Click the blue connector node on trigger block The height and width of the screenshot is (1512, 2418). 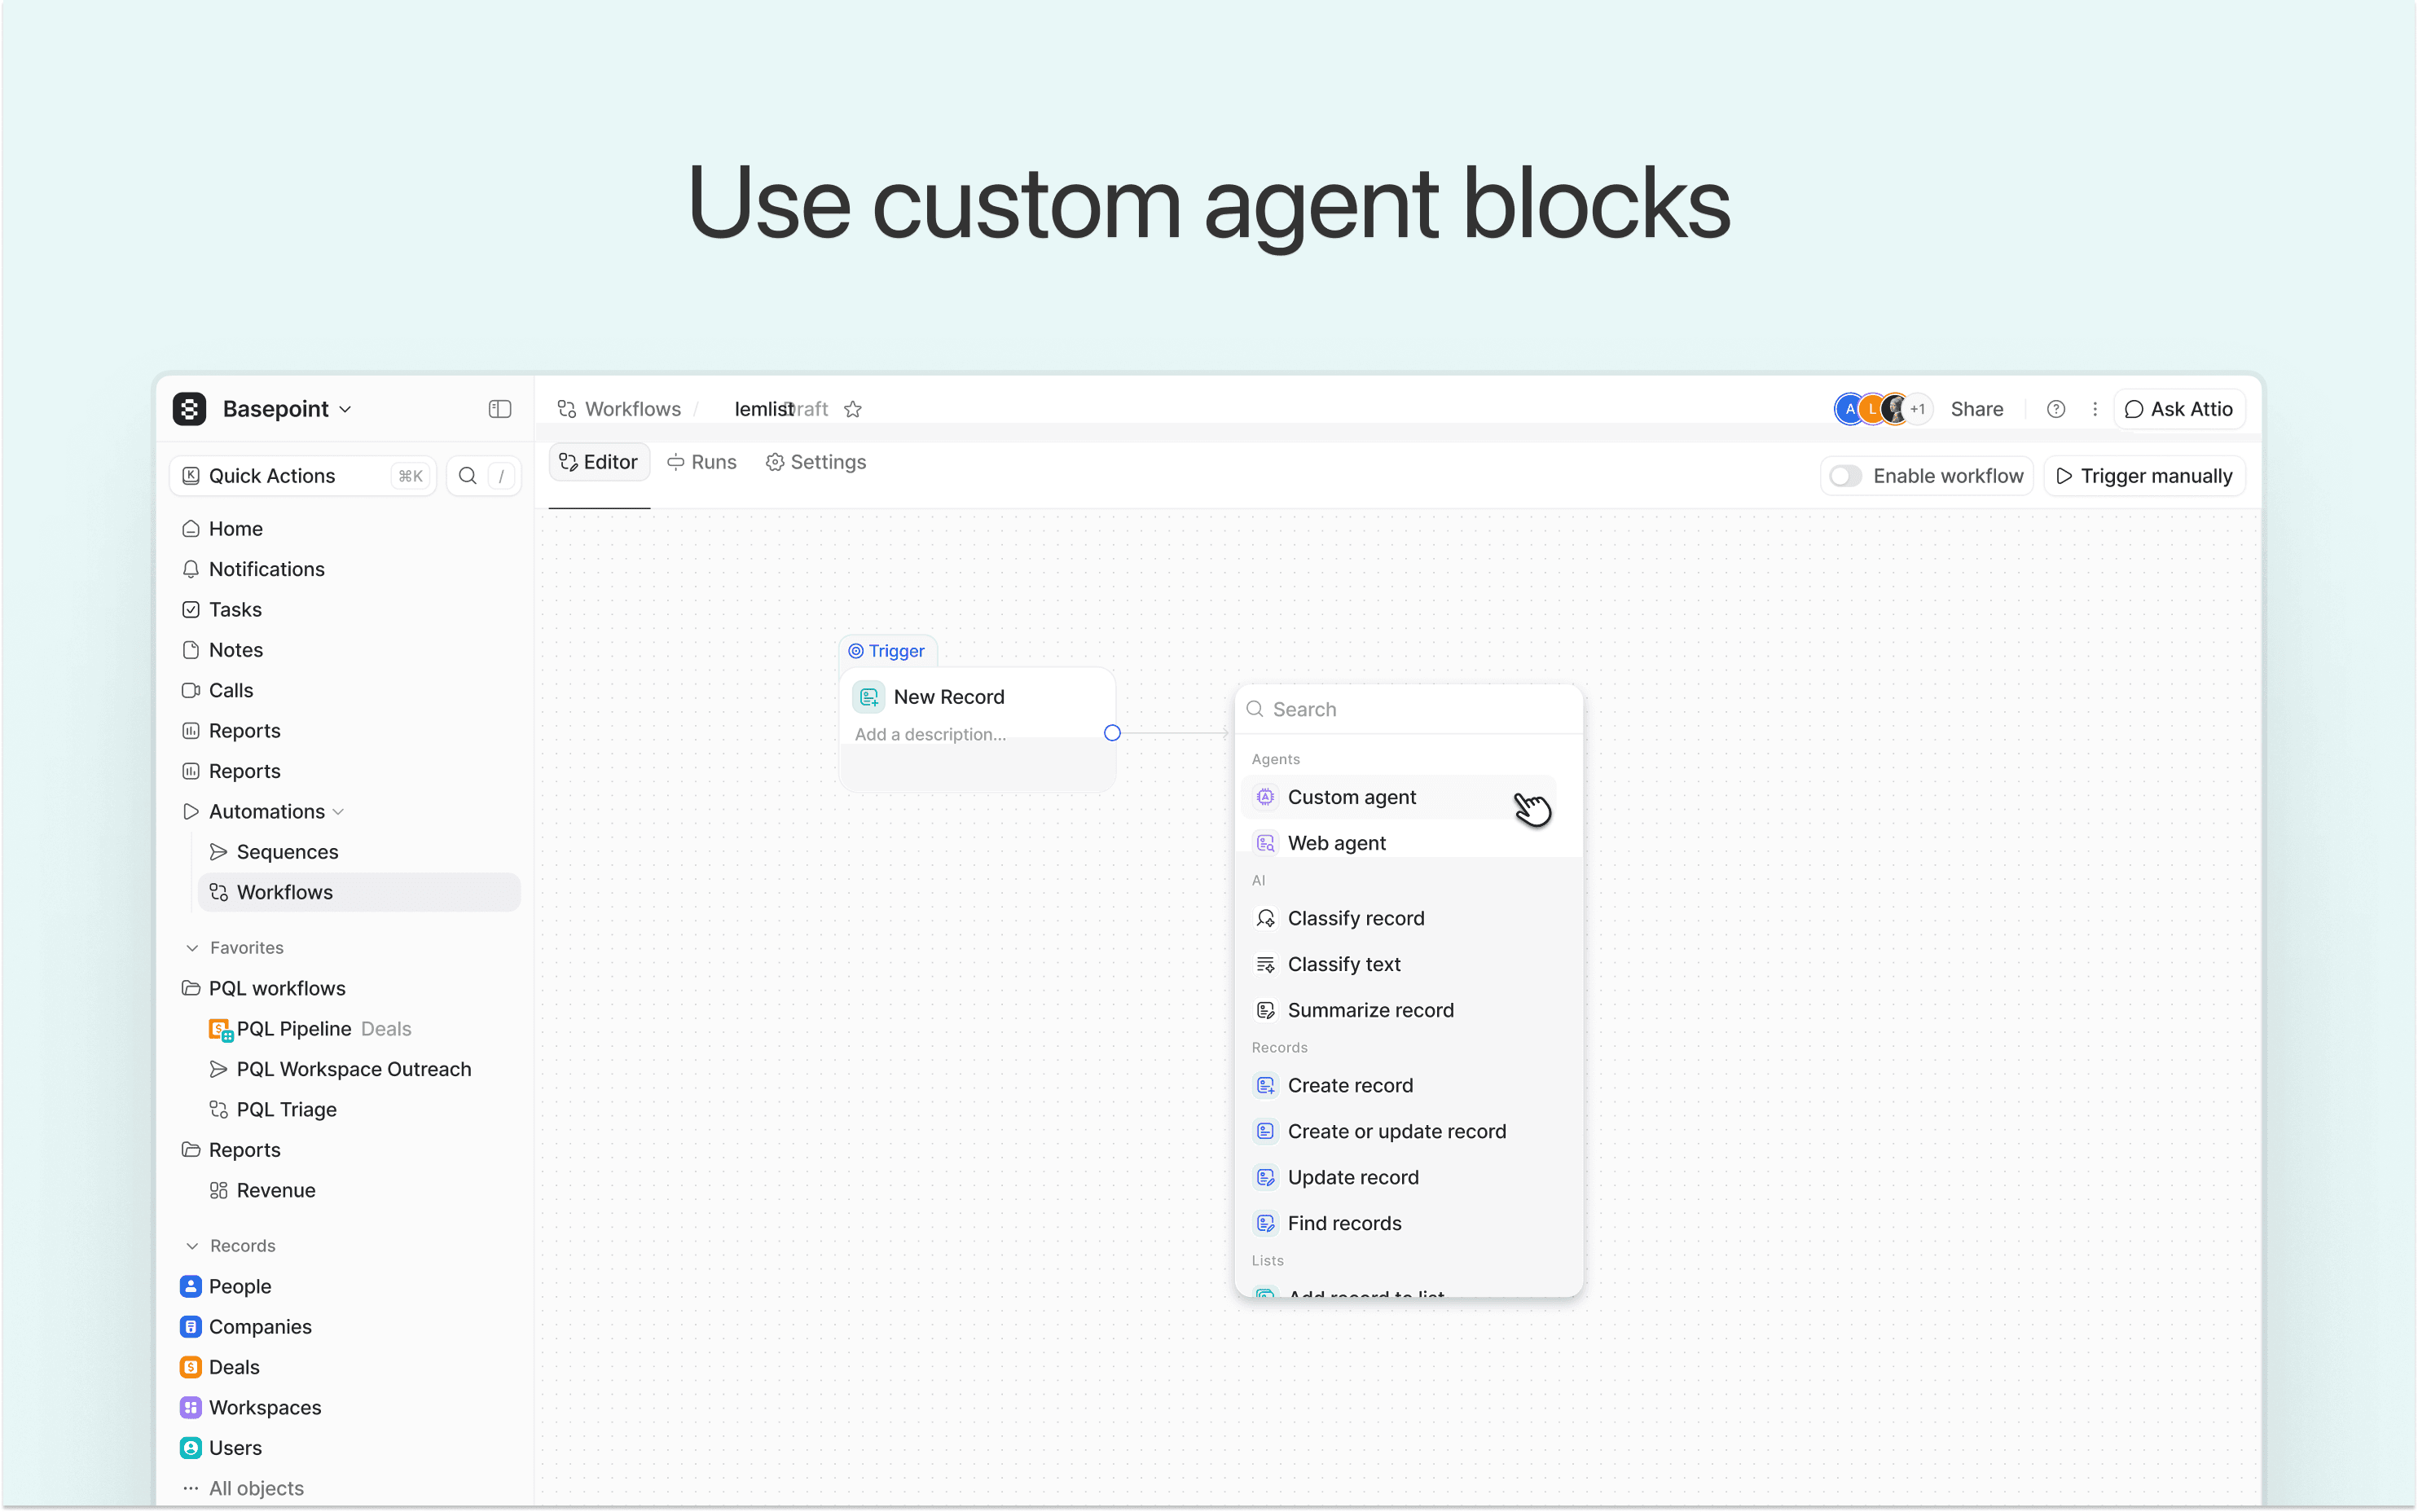tap(1112, 733)
